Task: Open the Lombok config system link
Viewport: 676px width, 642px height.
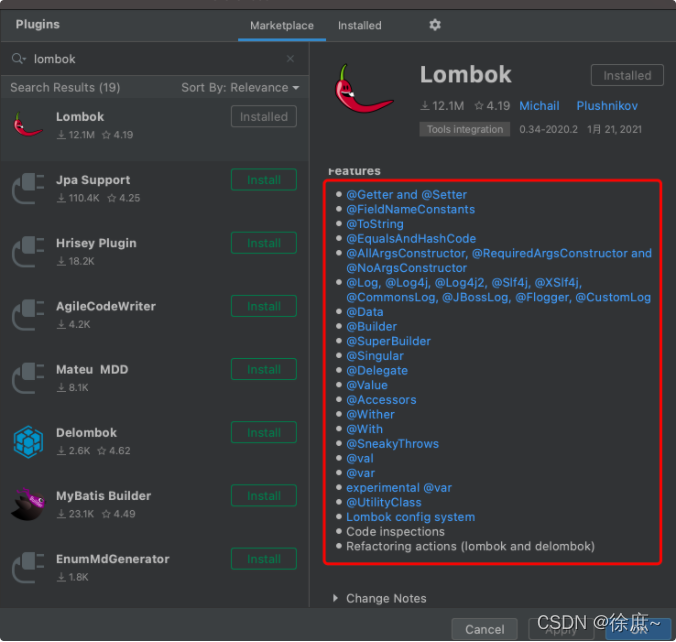Action: (410, 517)
